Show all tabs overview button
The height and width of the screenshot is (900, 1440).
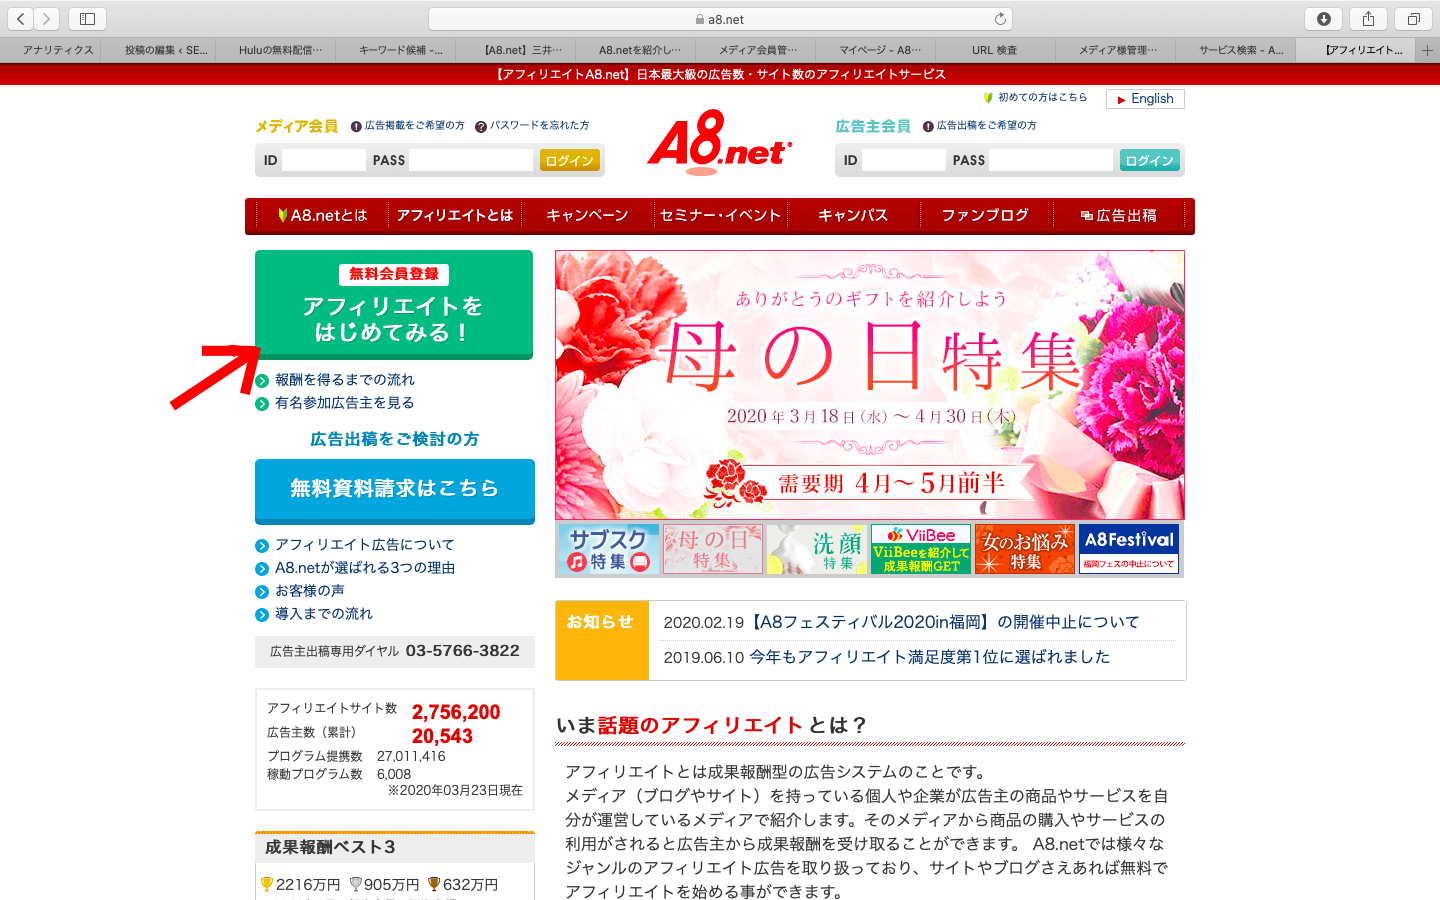(1413, 19)
